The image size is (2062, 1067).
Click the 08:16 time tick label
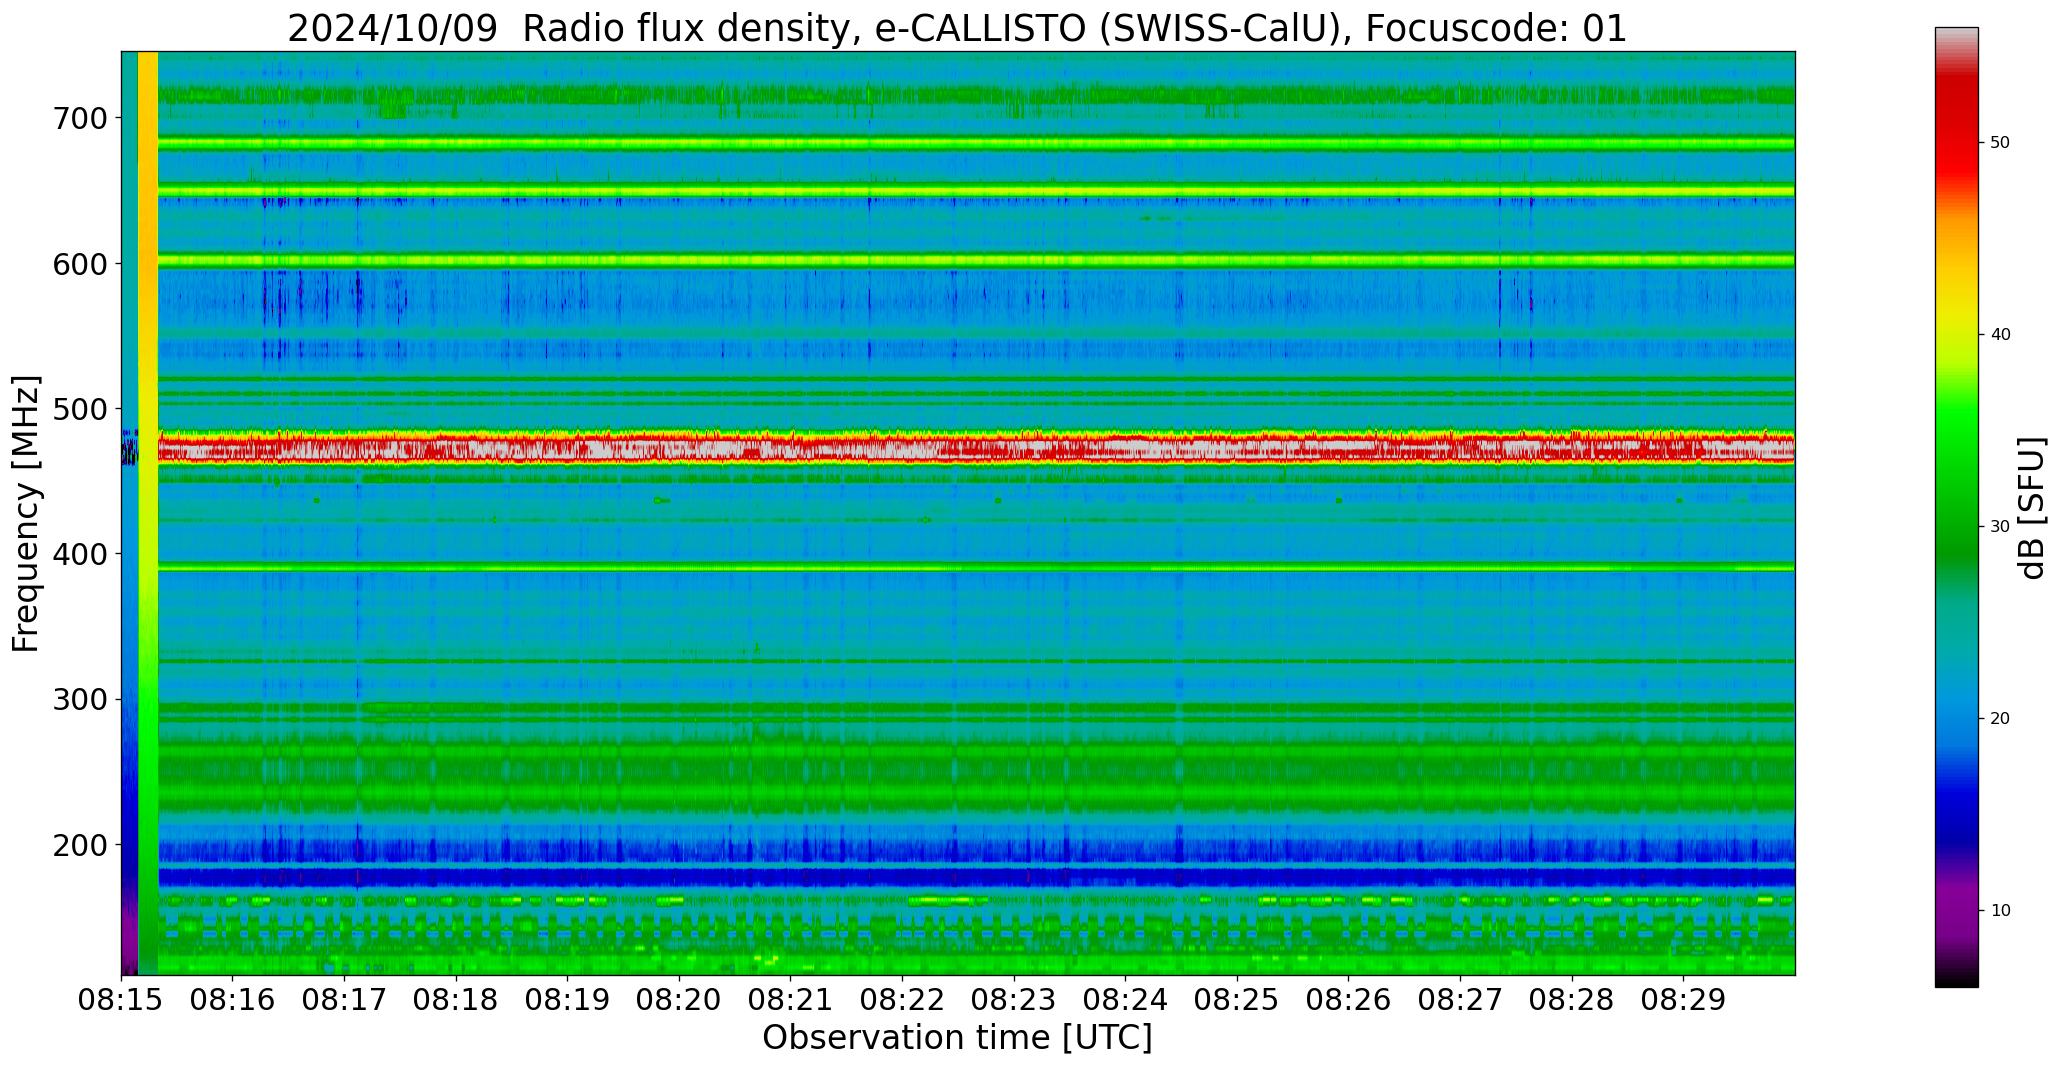click(233, 1000)
